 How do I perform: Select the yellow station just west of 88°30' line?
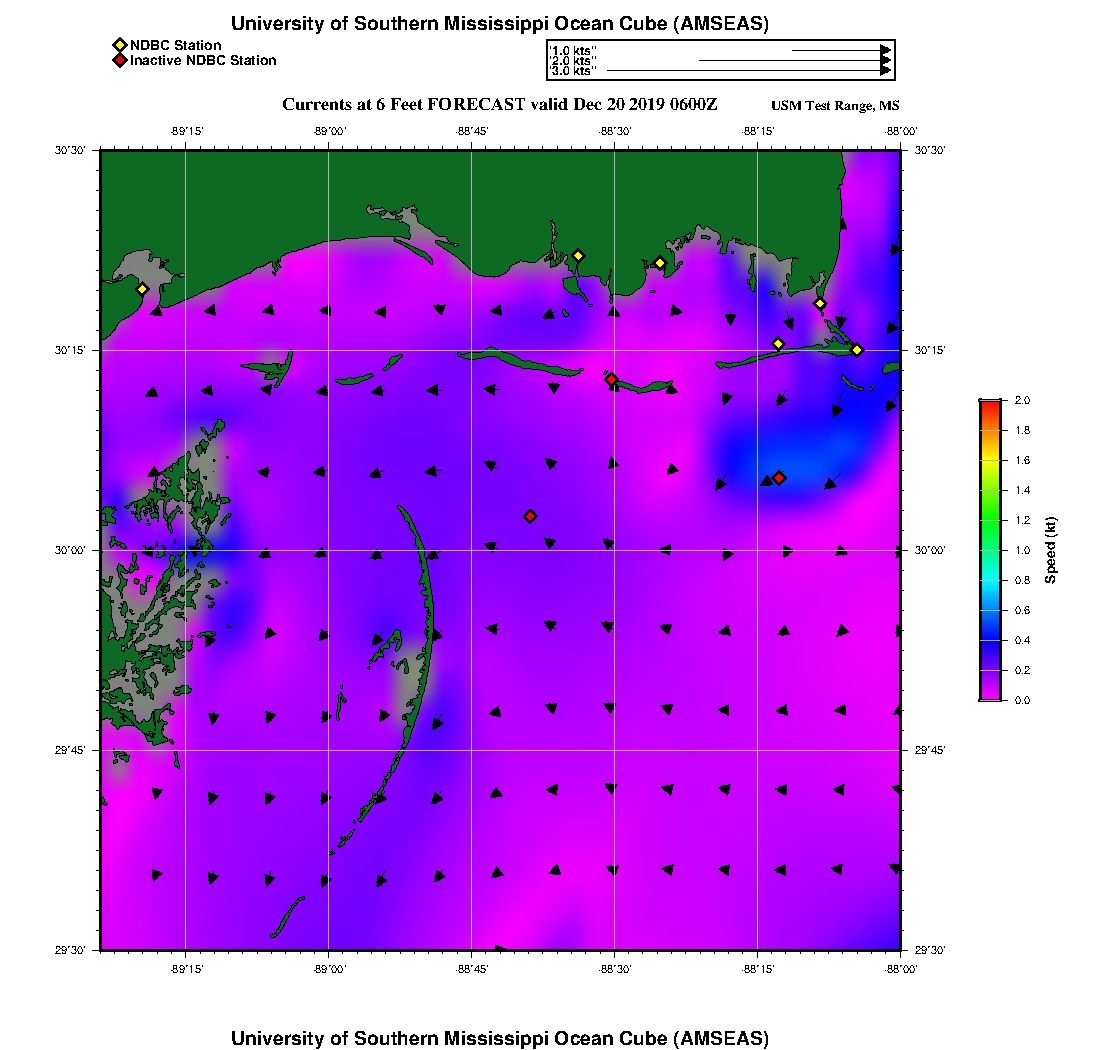pyautogui.click(x=577, y=256)
